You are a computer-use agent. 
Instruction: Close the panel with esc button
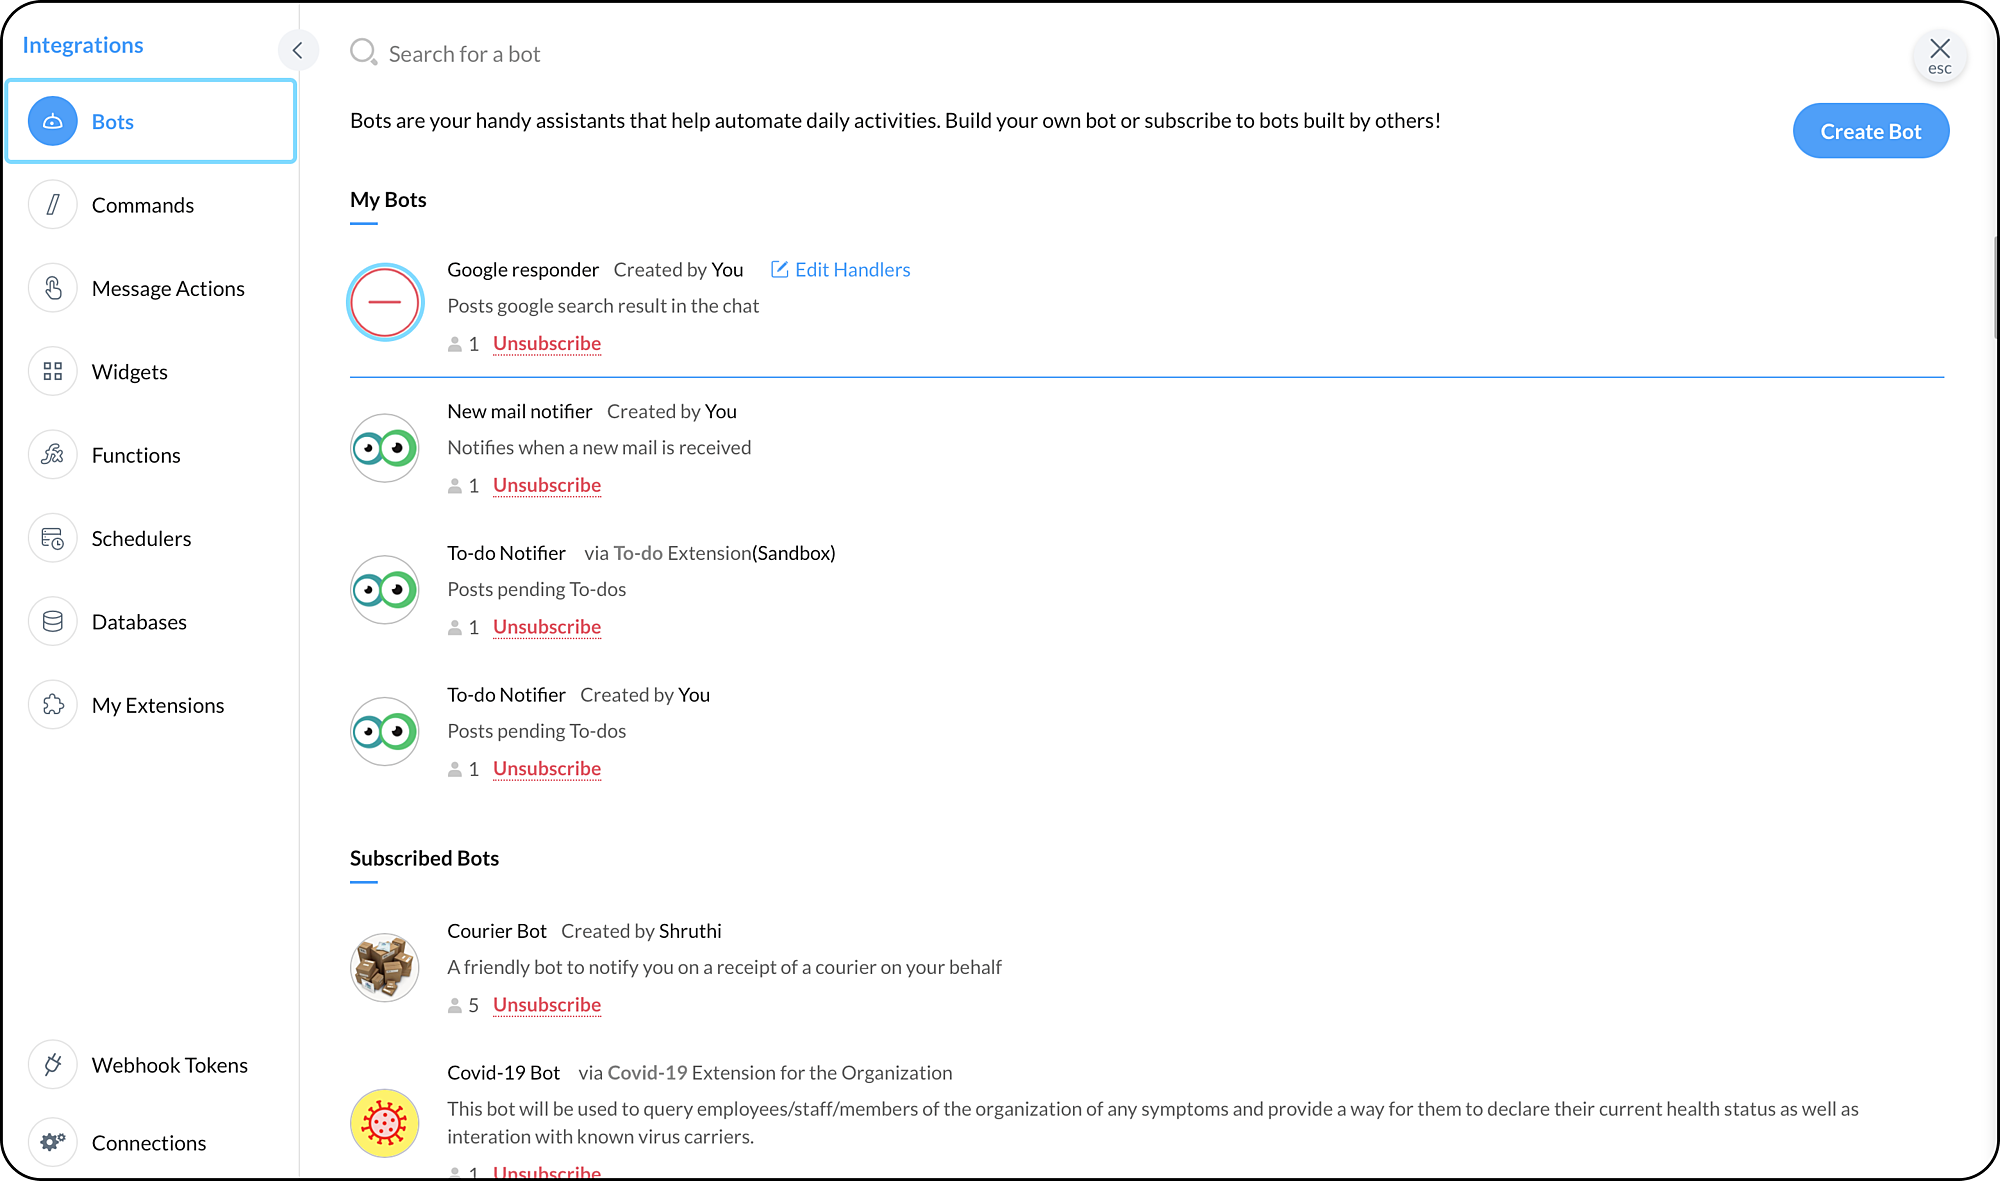(x=1939, y=55)
